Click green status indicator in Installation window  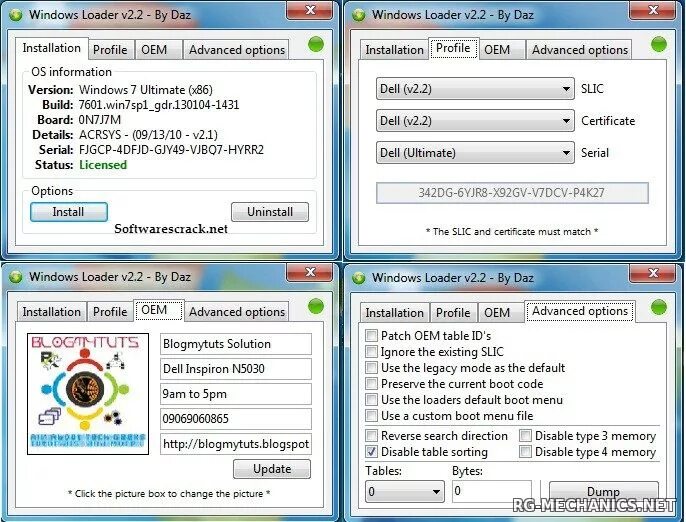(316, 44)
